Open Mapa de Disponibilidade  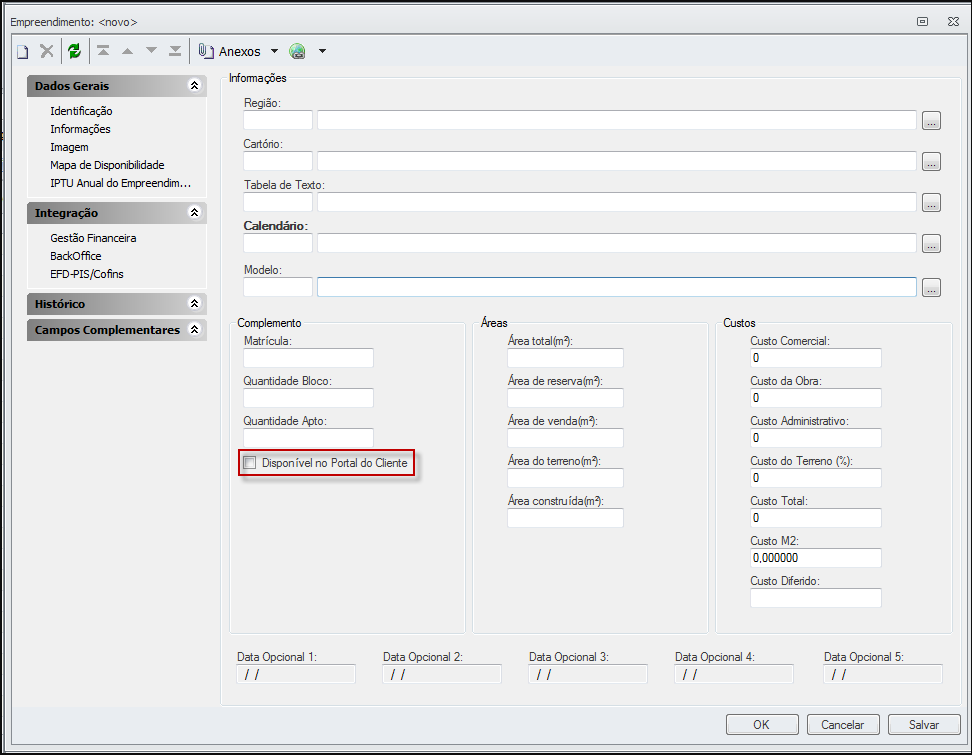[x=107, y=165]
